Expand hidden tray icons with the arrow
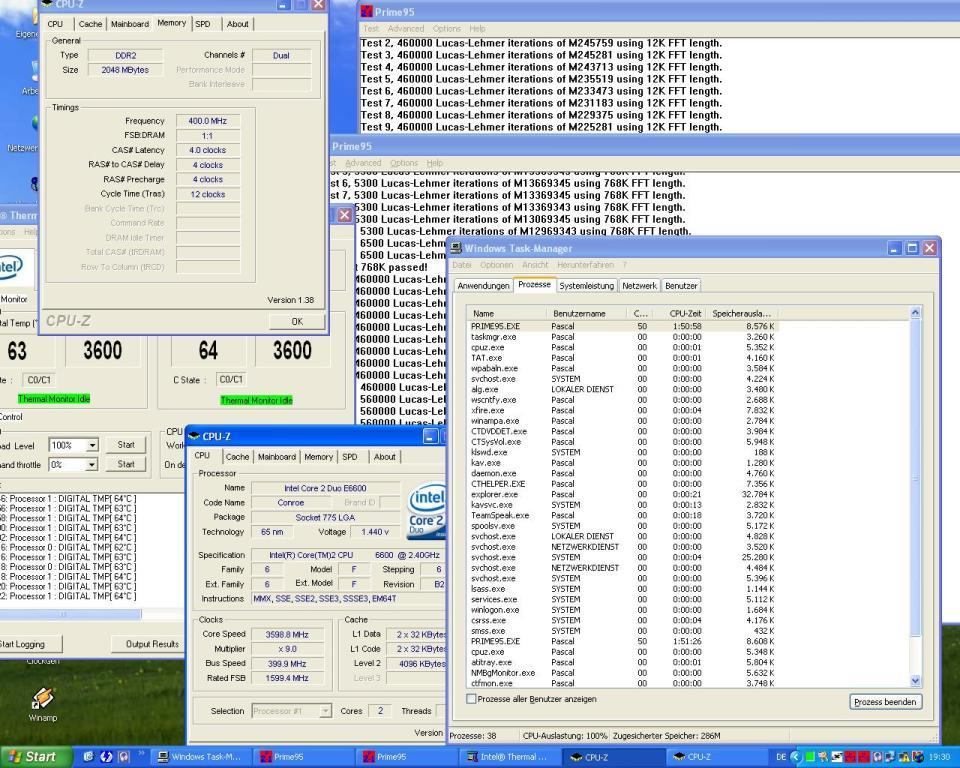The width and height of the screenshot is (960, 768). [796, 758]
